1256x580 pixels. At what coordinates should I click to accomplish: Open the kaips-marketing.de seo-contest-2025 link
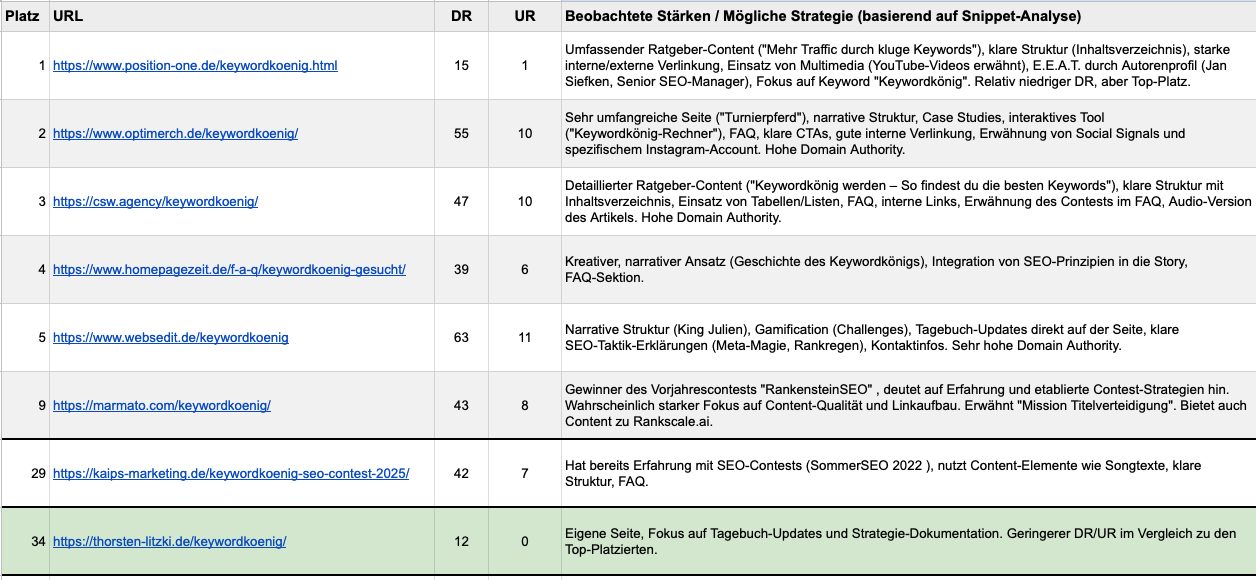[x=231, y=474]
